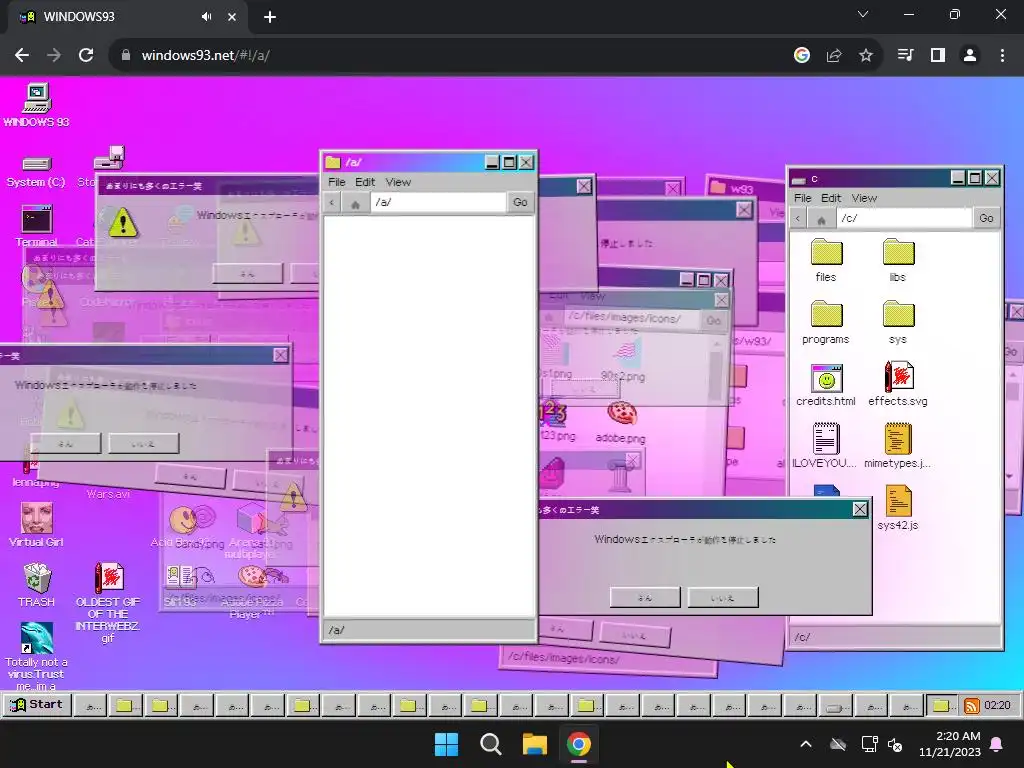Open the Chrome media controls icon
The width and height of the screenshot is (1024, 768).
pos(905,56)
